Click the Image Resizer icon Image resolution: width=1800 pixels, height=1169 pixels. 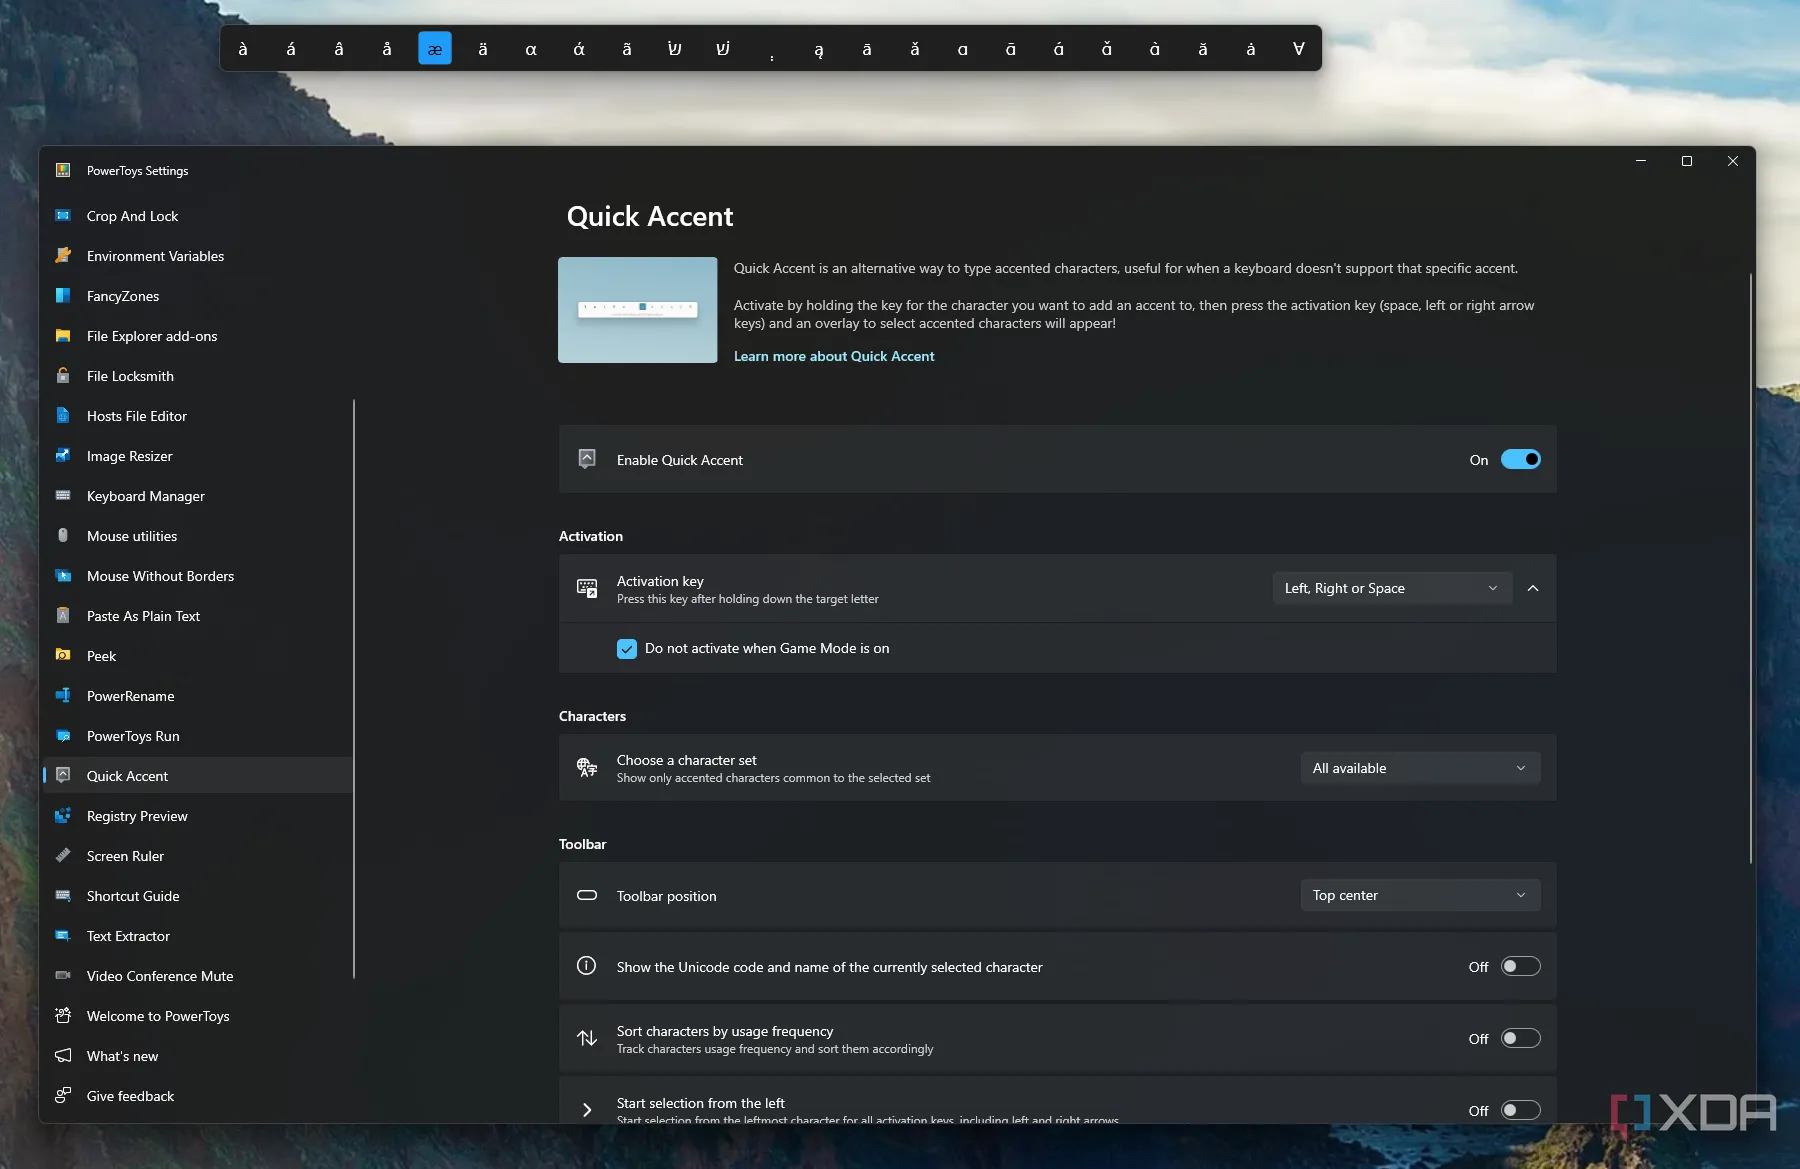pyautogui.click(x=63, y=456)
